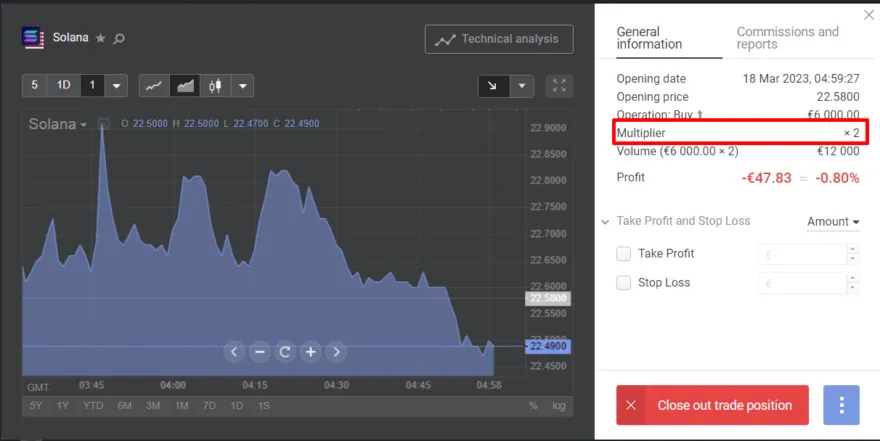Screen dimensions: 880x441
Task: Expand chart to fullscreen
Action: coord(560,86)
